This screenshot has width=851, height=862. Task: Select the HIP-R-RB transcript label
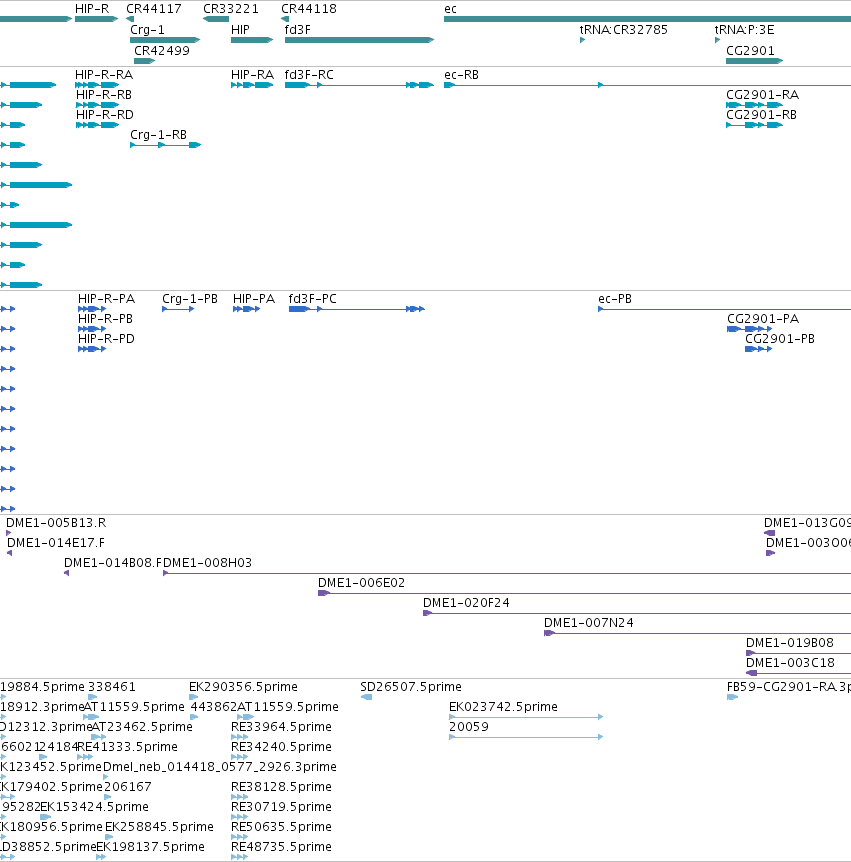(104, 95)
